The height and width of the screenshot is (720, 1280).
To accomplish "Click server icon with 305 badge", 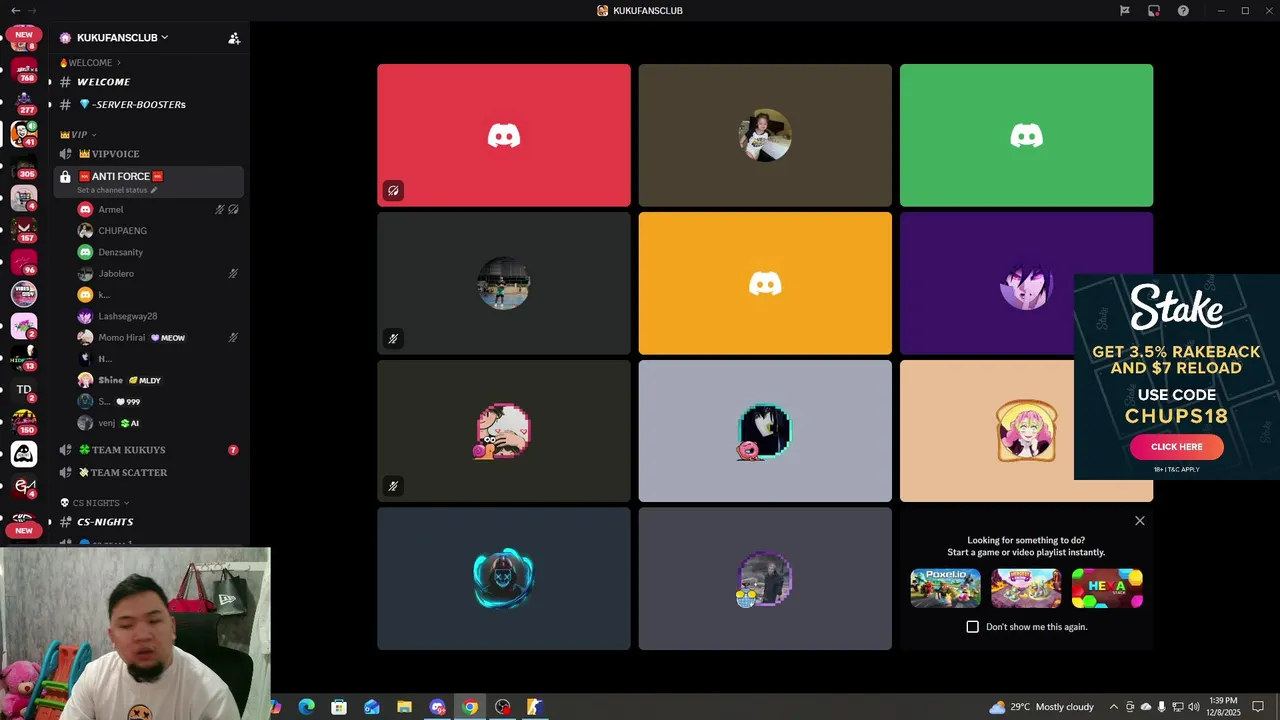I will point(24,166).
